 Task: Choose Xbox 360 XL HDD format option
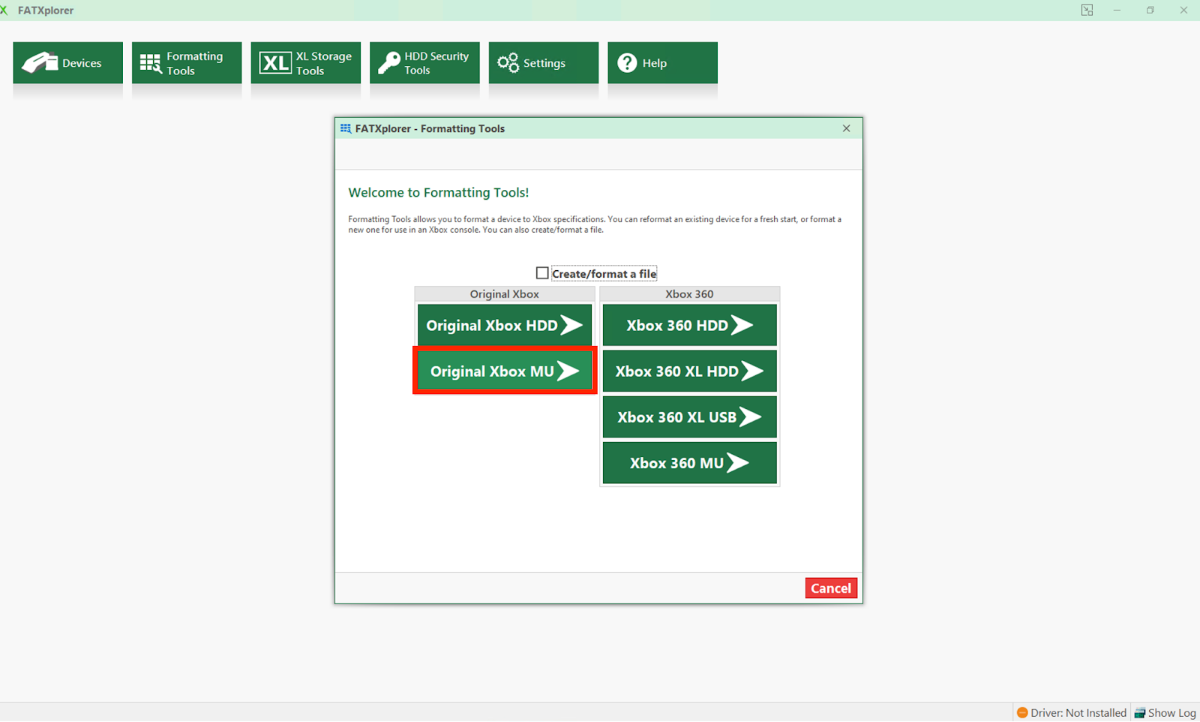[690, 371]
